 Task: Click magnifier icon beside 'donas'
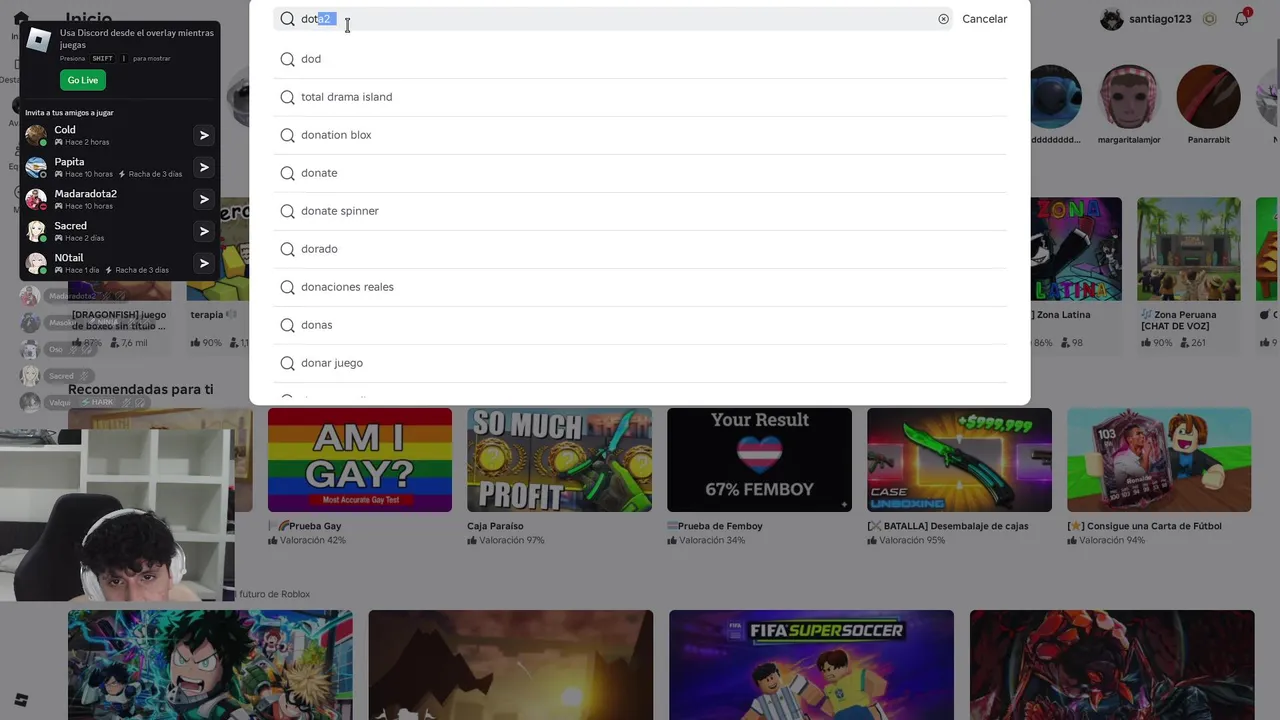tap(287, 325)
